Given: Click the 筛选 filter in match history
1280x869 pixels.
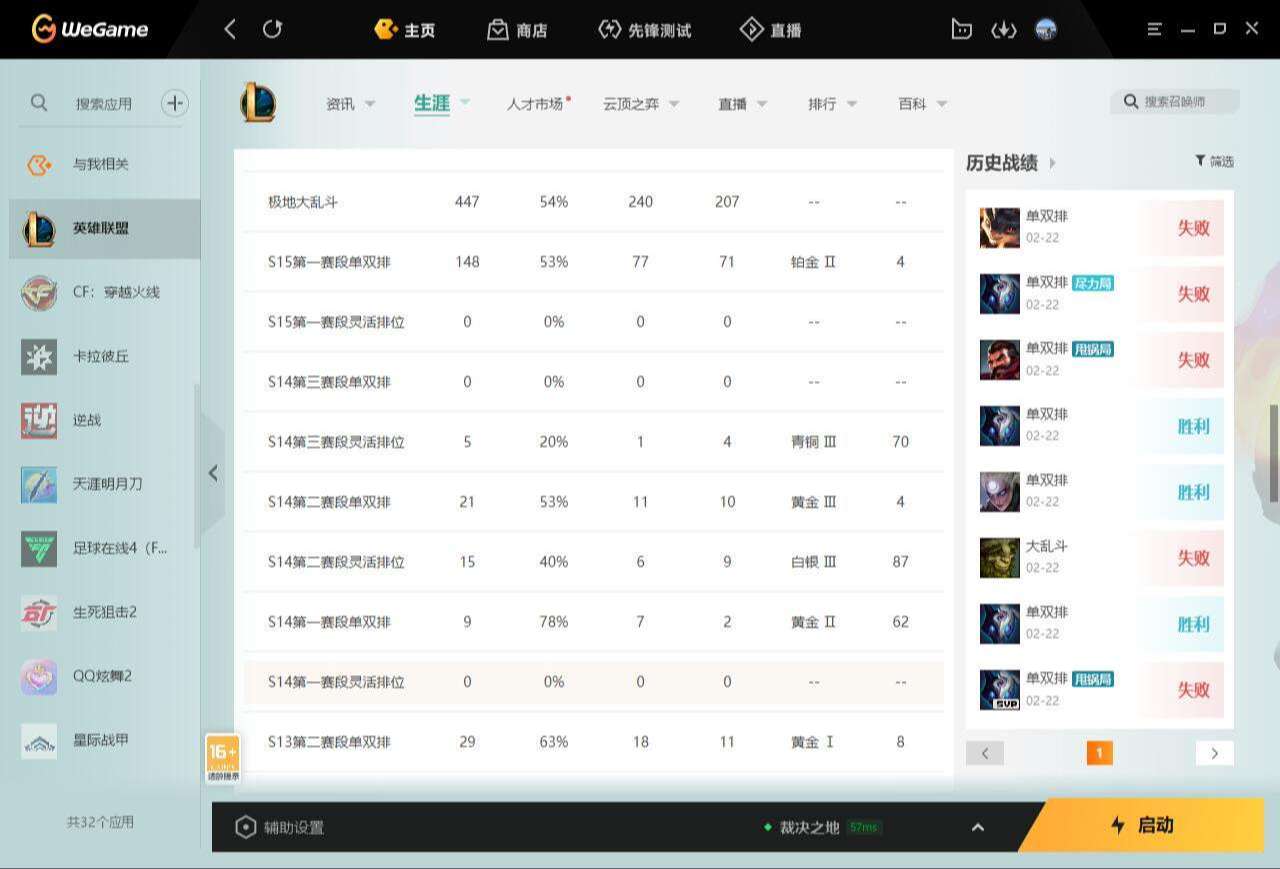Looking at the screenshot, I should pyautogui.click(x=1214, y=161).
